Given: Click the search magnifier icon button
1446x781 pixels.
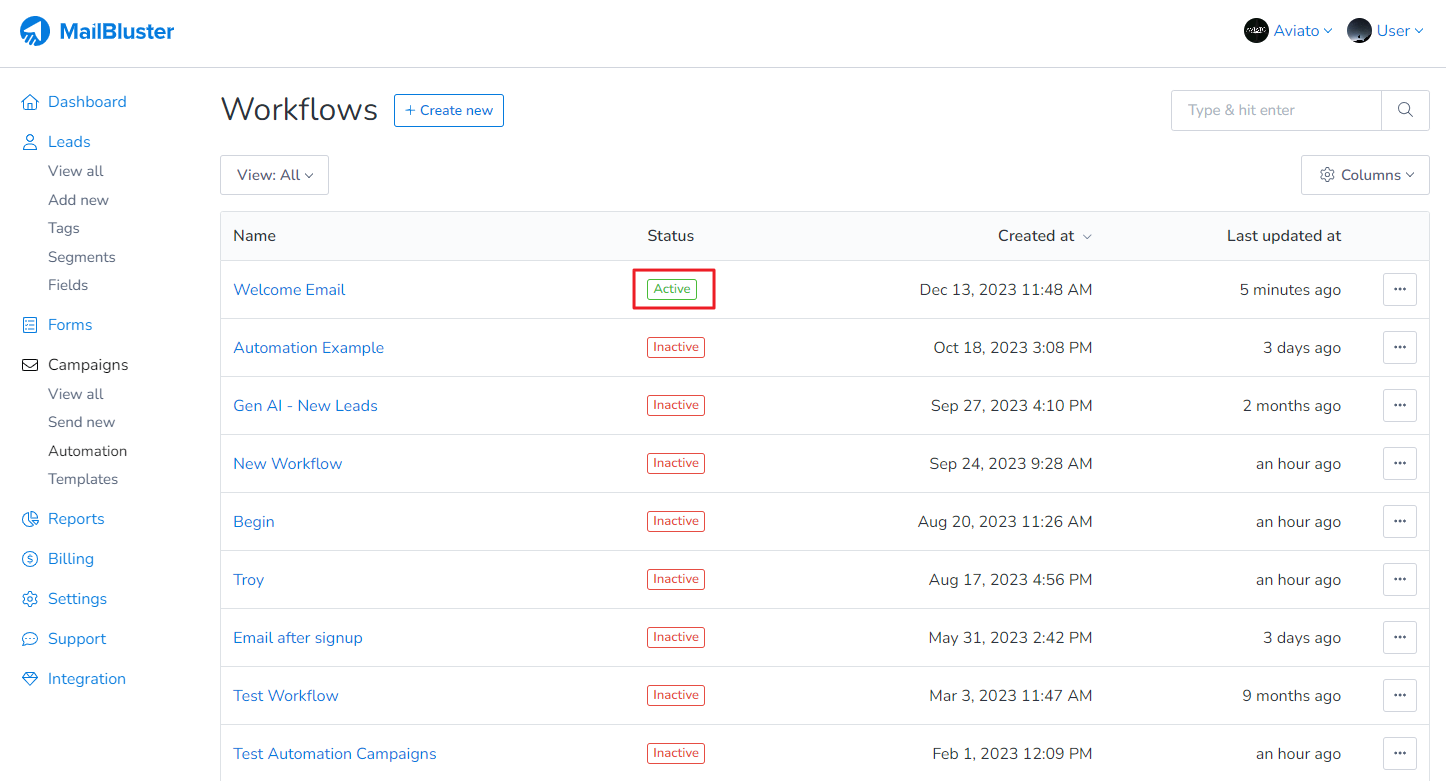Looking at the screenshot, I should tap(1405, 110).
